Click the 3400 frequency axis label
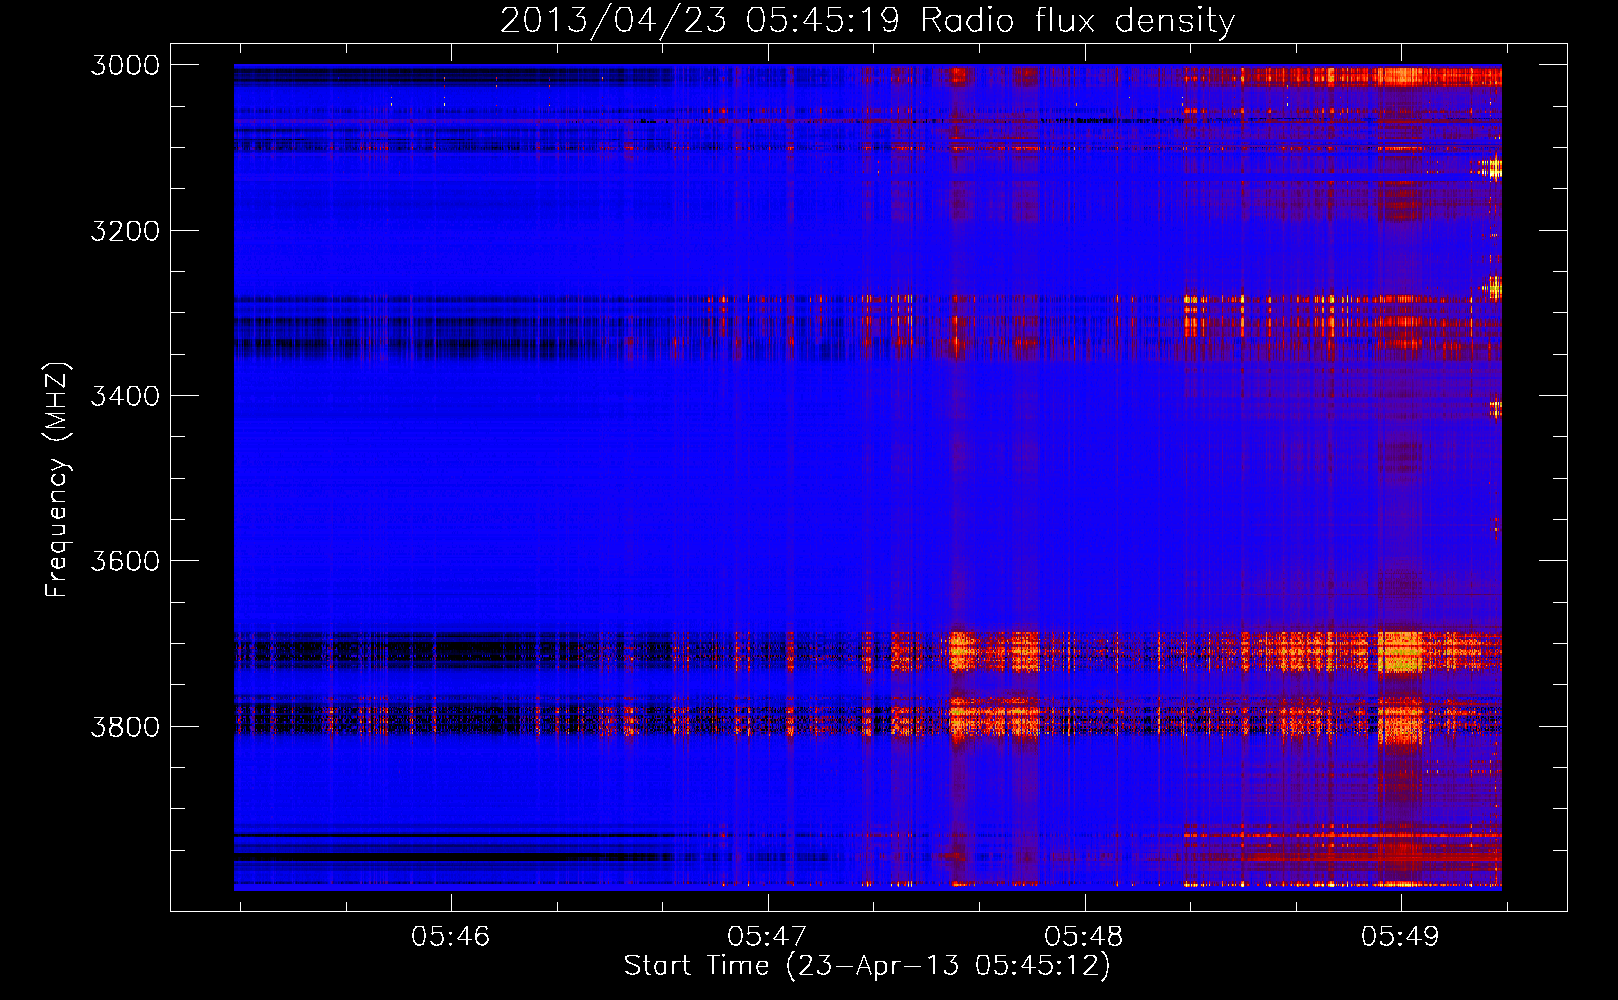The width and height of the screenshot is (1618, 1000). [125, 396]
